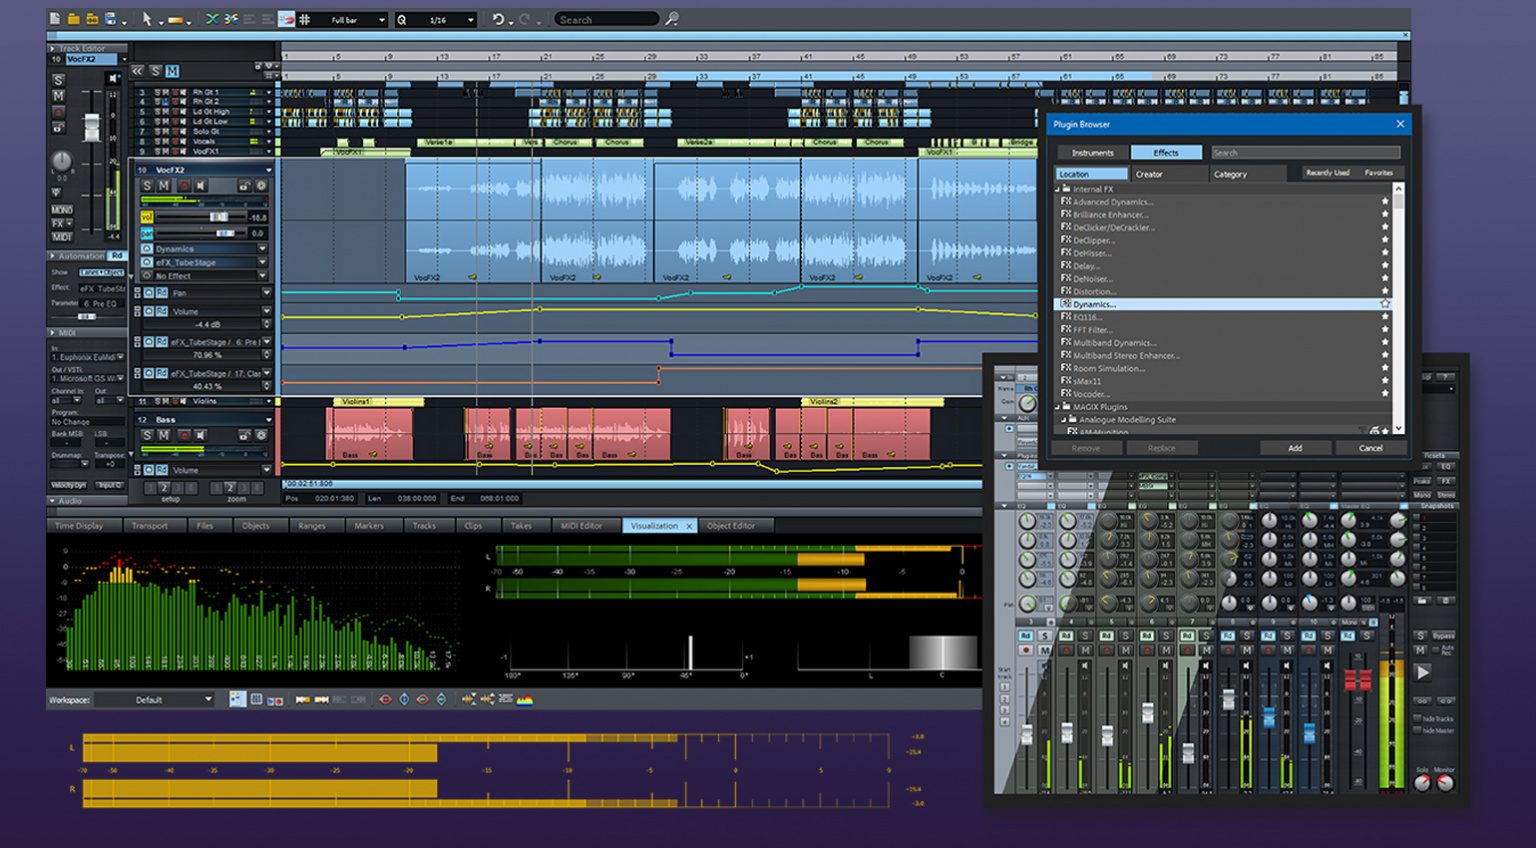This screenshot has width=1536, height=848.
Task: Click the MONO button in Track Editor
Action: point(61,210)
